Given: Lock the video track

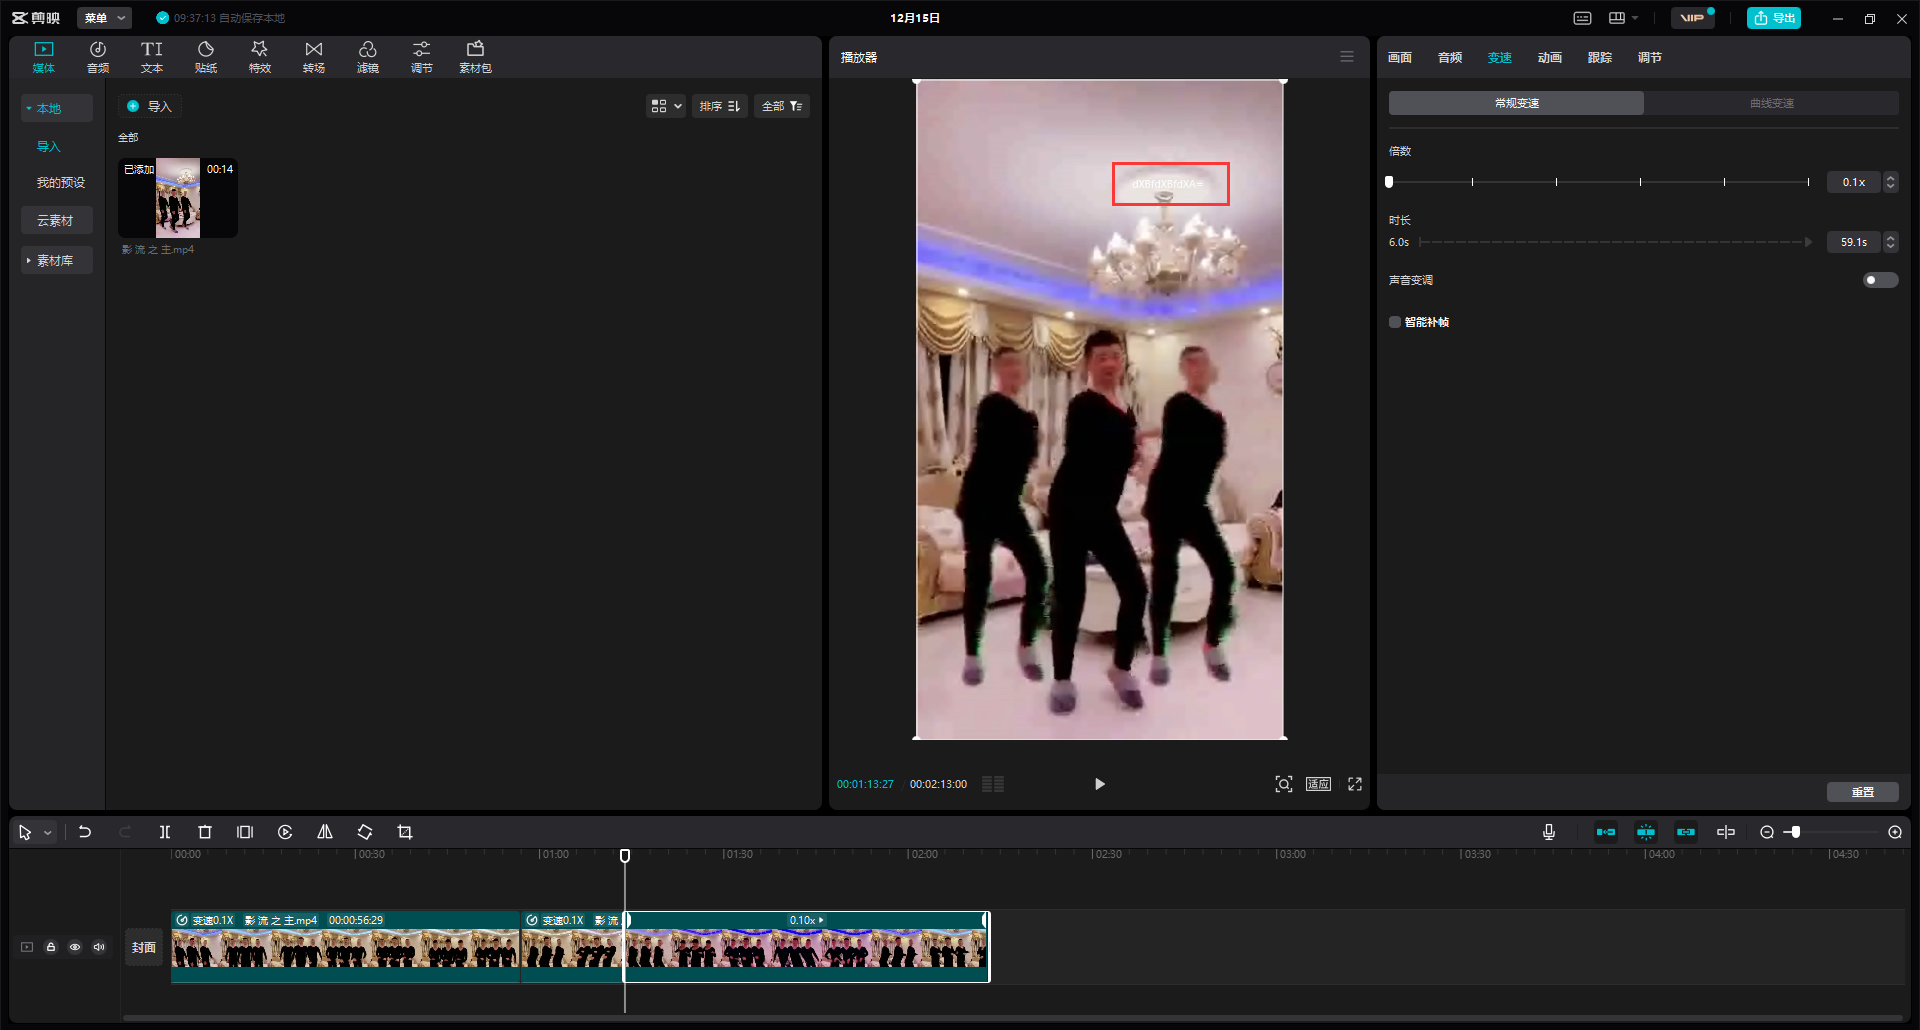Looking at the screenshot, I should pos(51,947).
